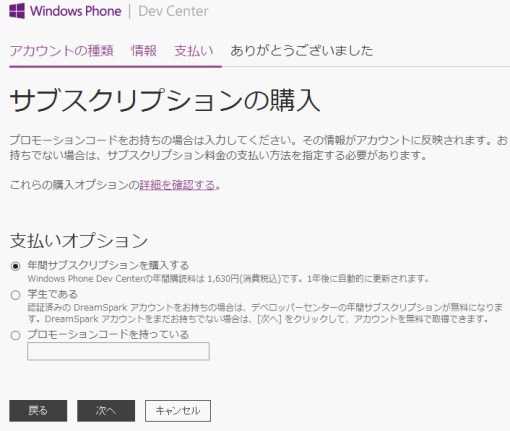Select プロモーションコードを持っている radio option
510x431 pixels.
tap(16, 335)
